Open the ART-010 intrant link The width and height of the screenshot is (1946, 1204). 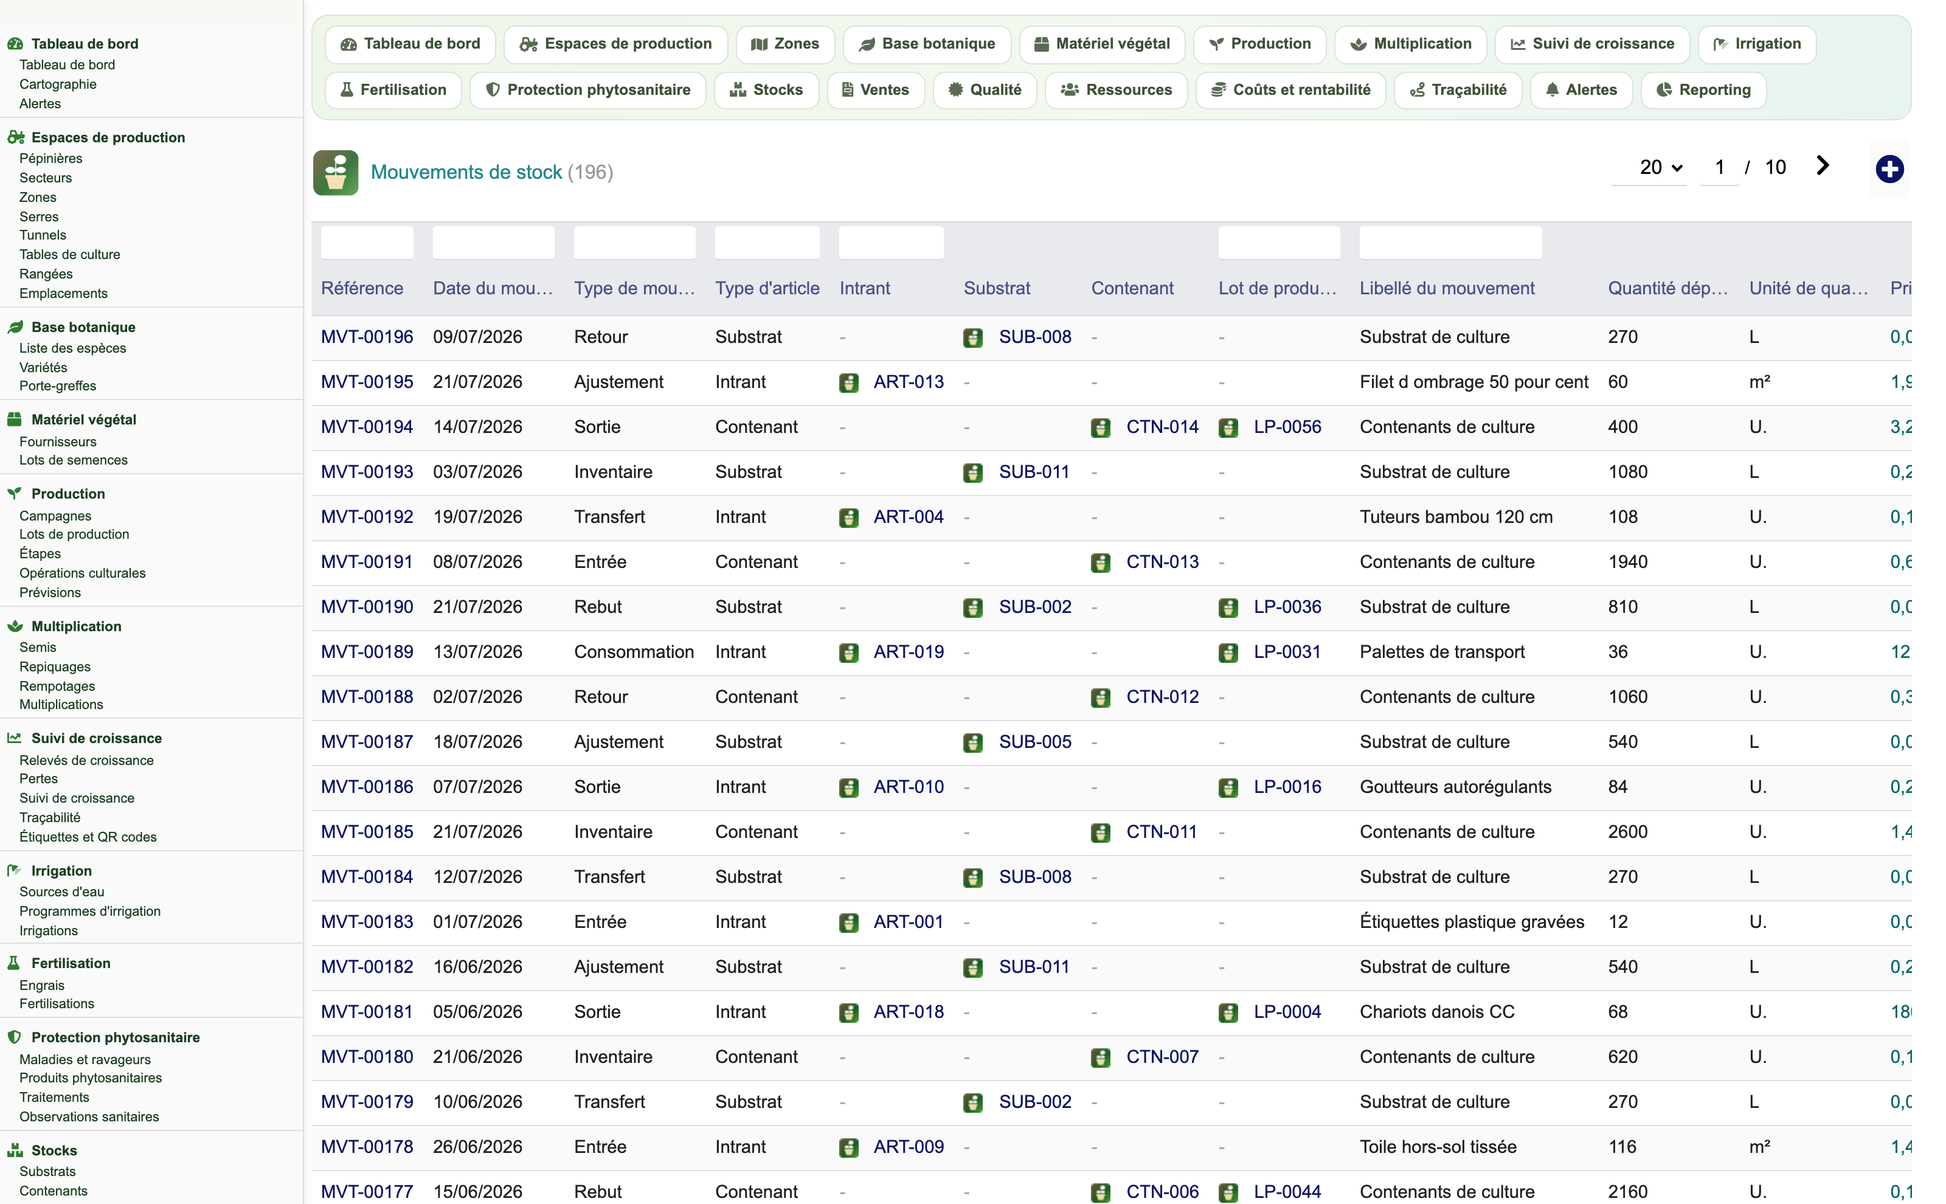[908, 787]
